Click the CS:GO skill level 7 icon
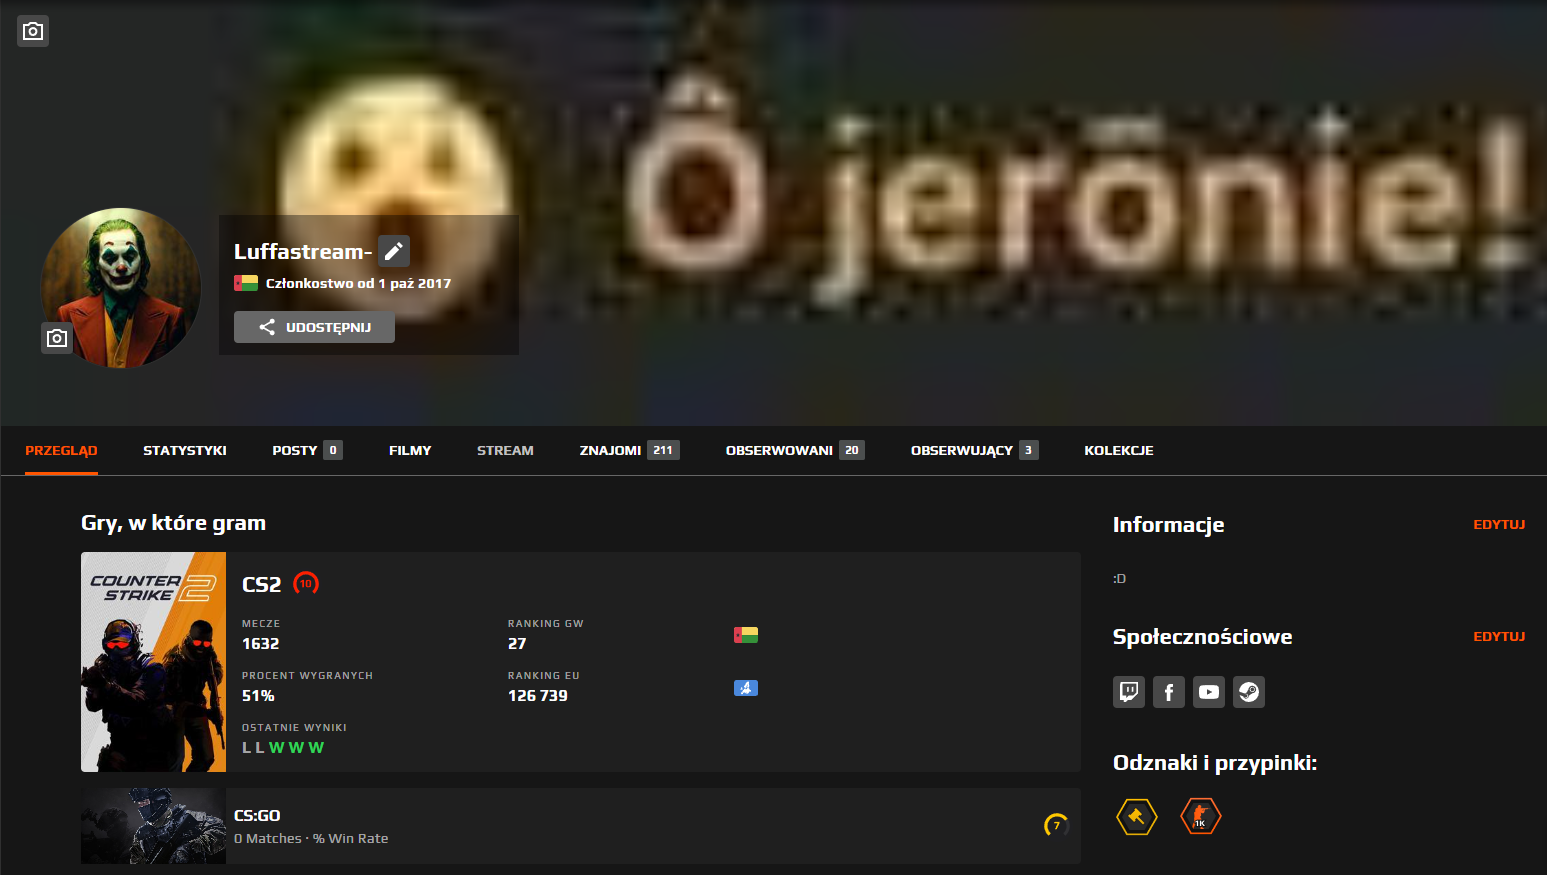 pos(1056,825)
